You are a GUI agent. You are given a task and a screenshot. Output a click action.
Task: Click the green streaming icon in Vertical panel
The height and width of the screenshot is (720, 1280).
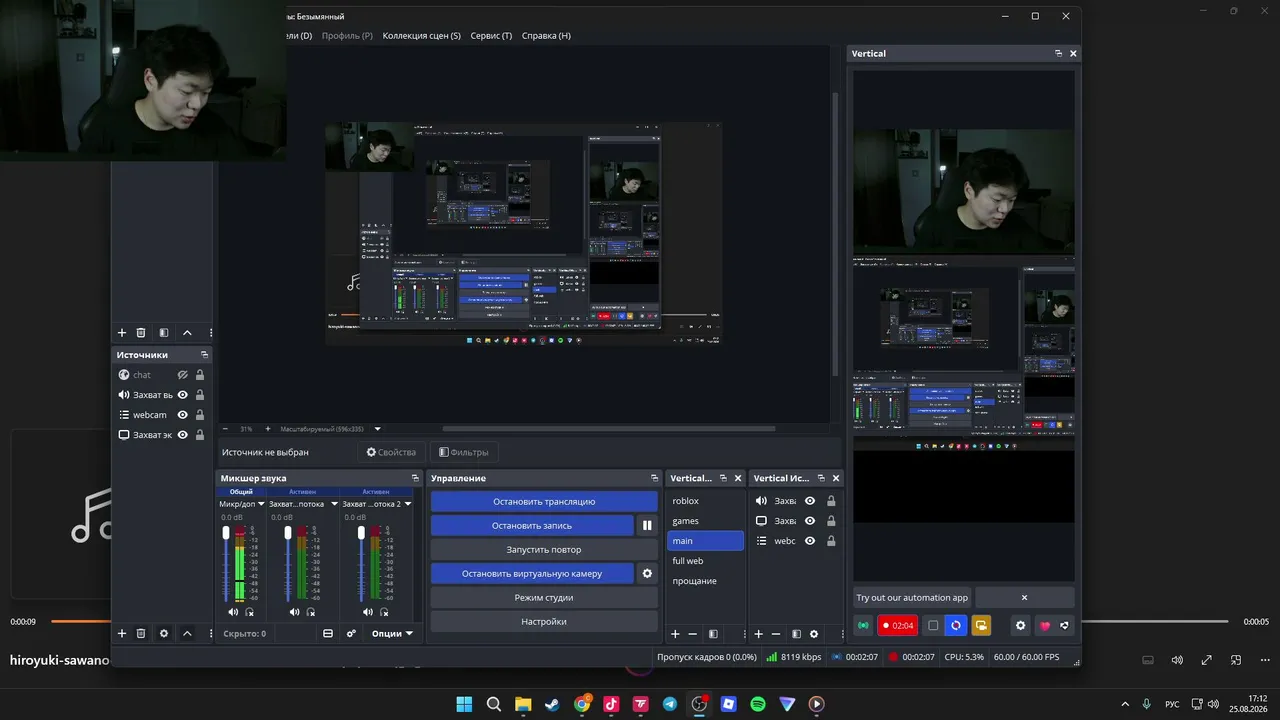[x=863, y=626]
